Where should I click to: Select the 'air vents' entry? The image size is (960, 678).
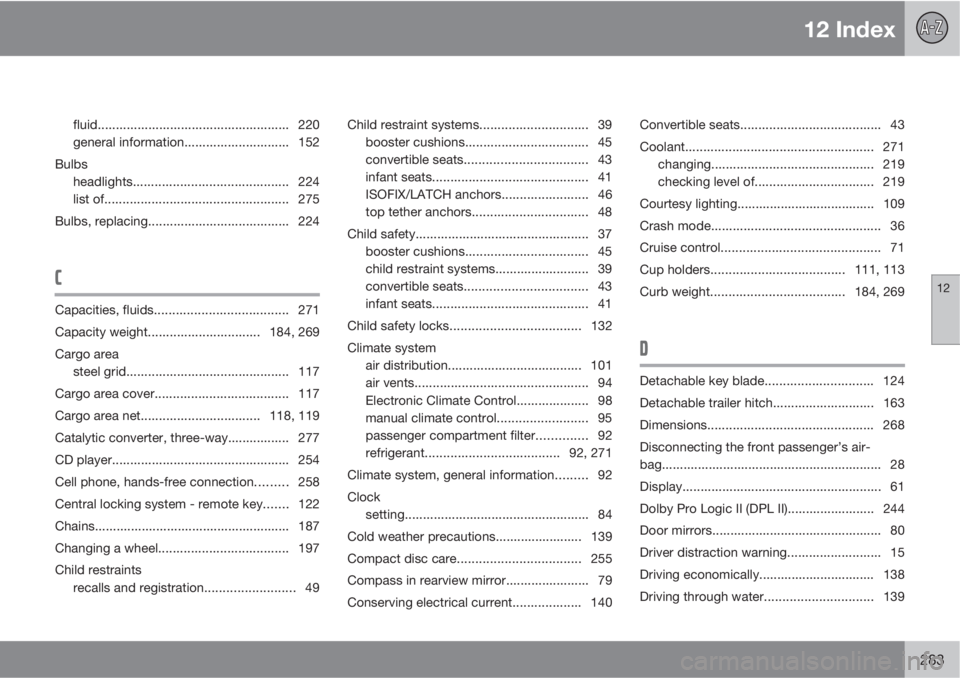(x=489, y=383)
